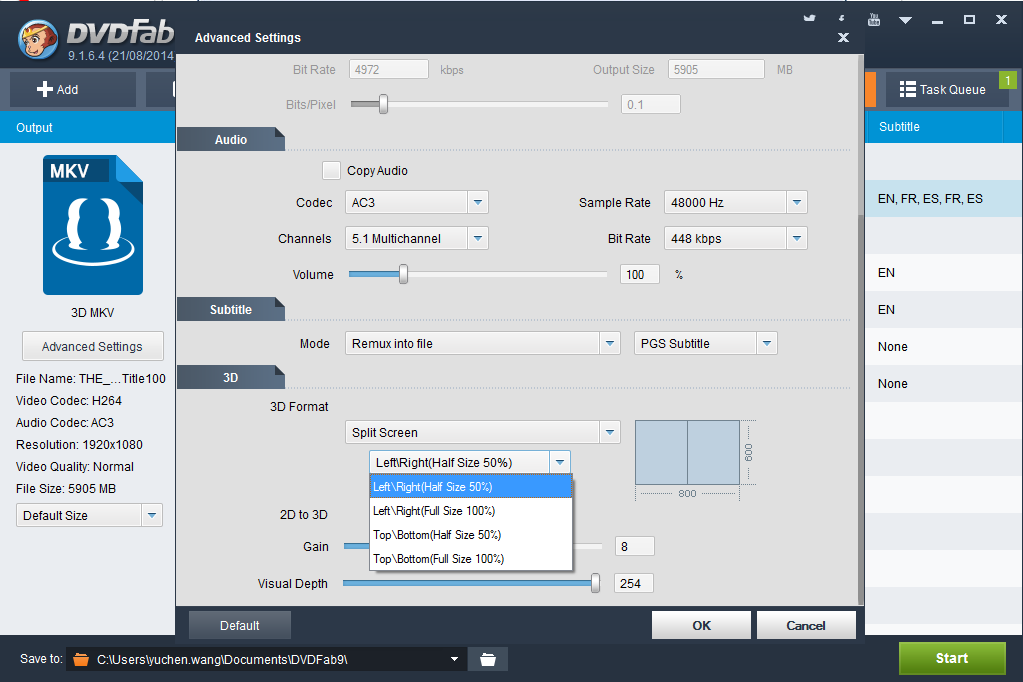Open the Task Queue panel
The height and width of the screenshot is (682, 1023).
[945, 89]
